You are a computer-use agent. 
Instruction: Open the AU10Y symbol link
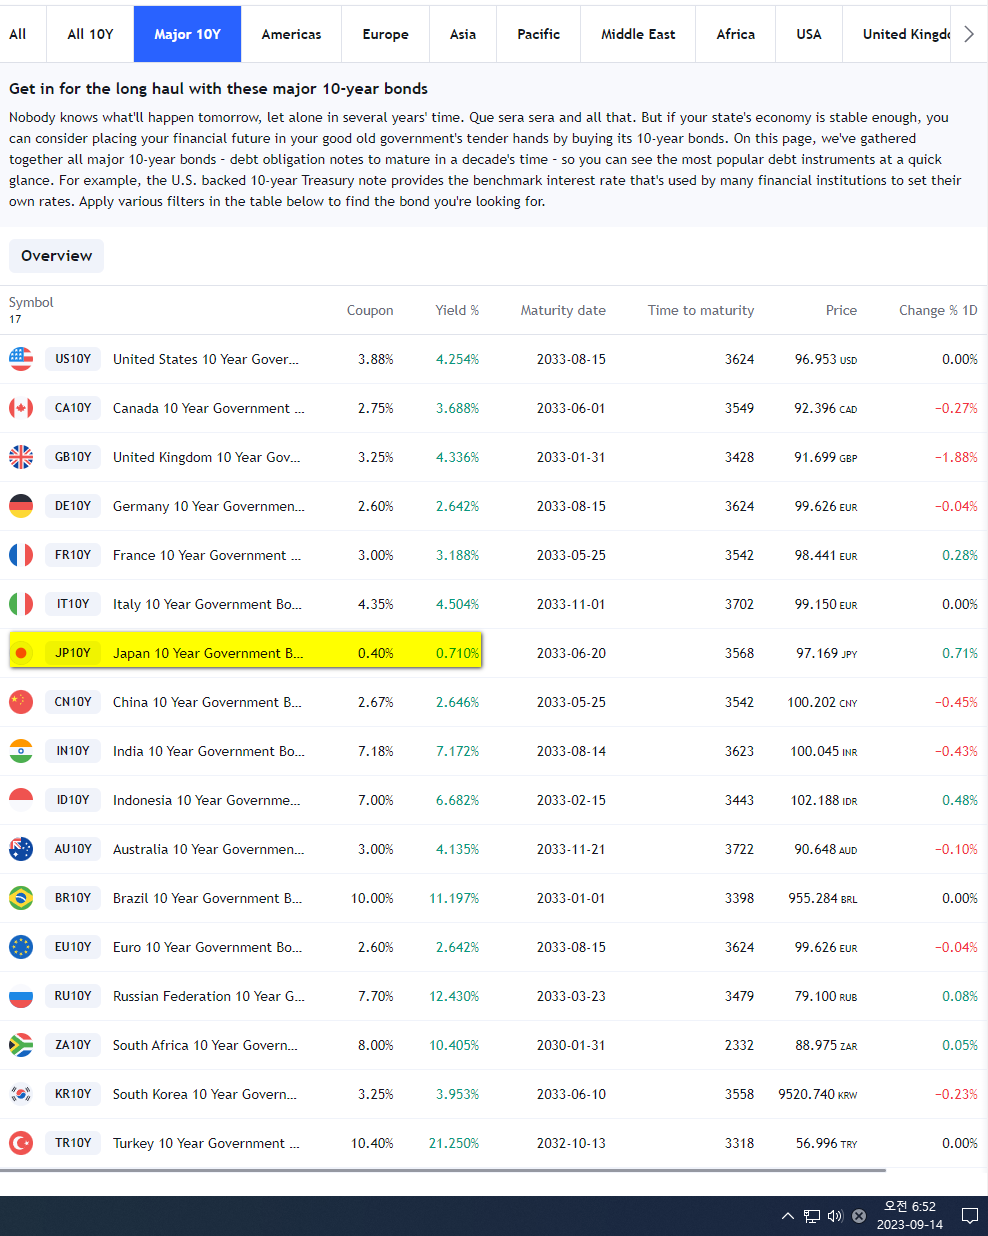coord(73,849)
